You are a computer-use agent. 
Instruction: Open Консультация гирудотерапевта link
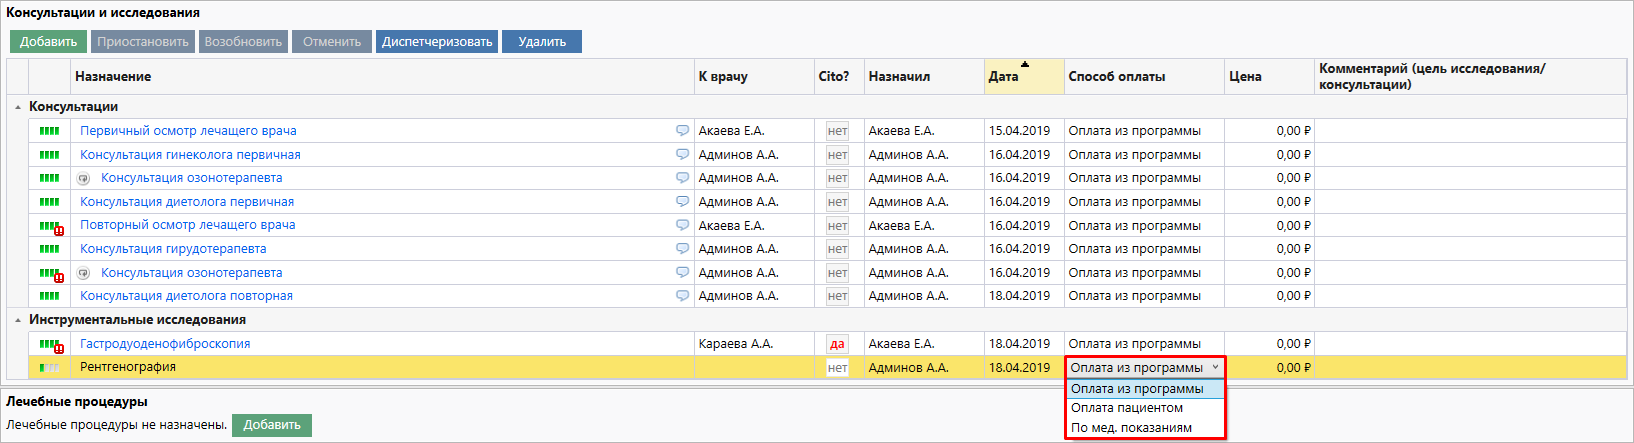click(173, 249)
